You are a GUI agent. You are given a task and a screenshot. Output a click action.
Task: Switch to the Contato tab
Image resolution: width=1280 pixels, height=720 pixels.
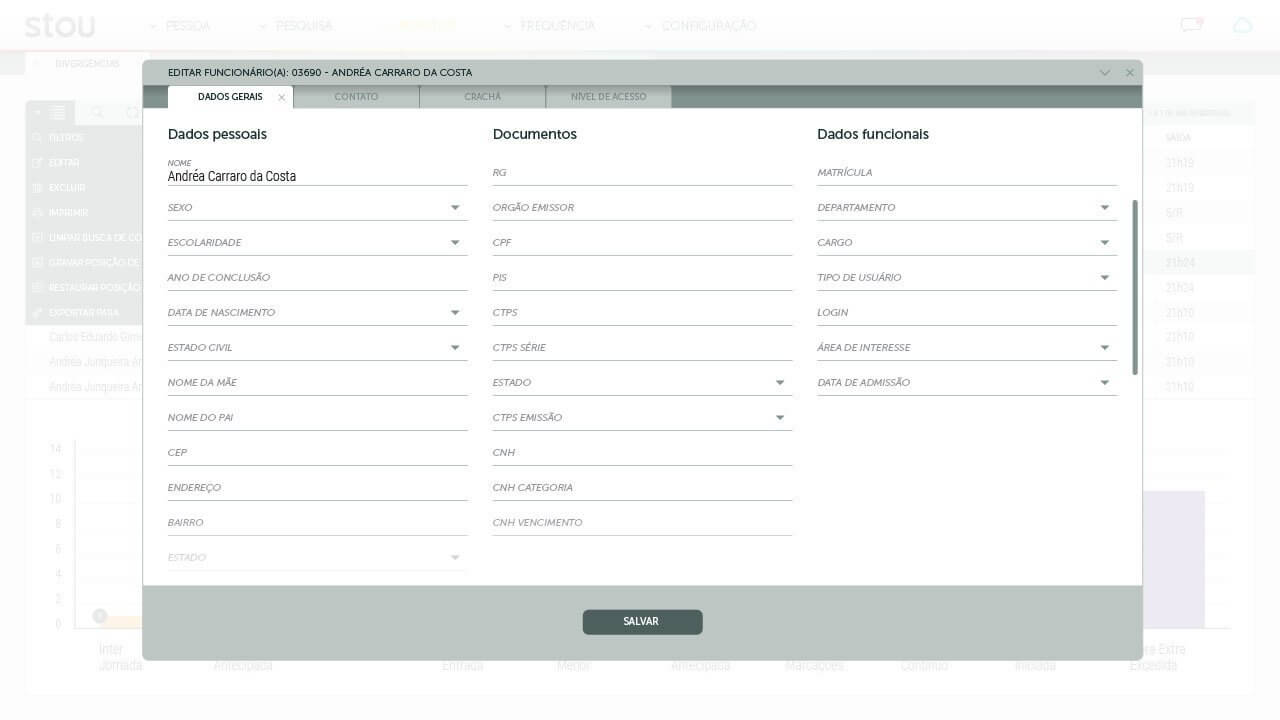click(x=356, y=97)
